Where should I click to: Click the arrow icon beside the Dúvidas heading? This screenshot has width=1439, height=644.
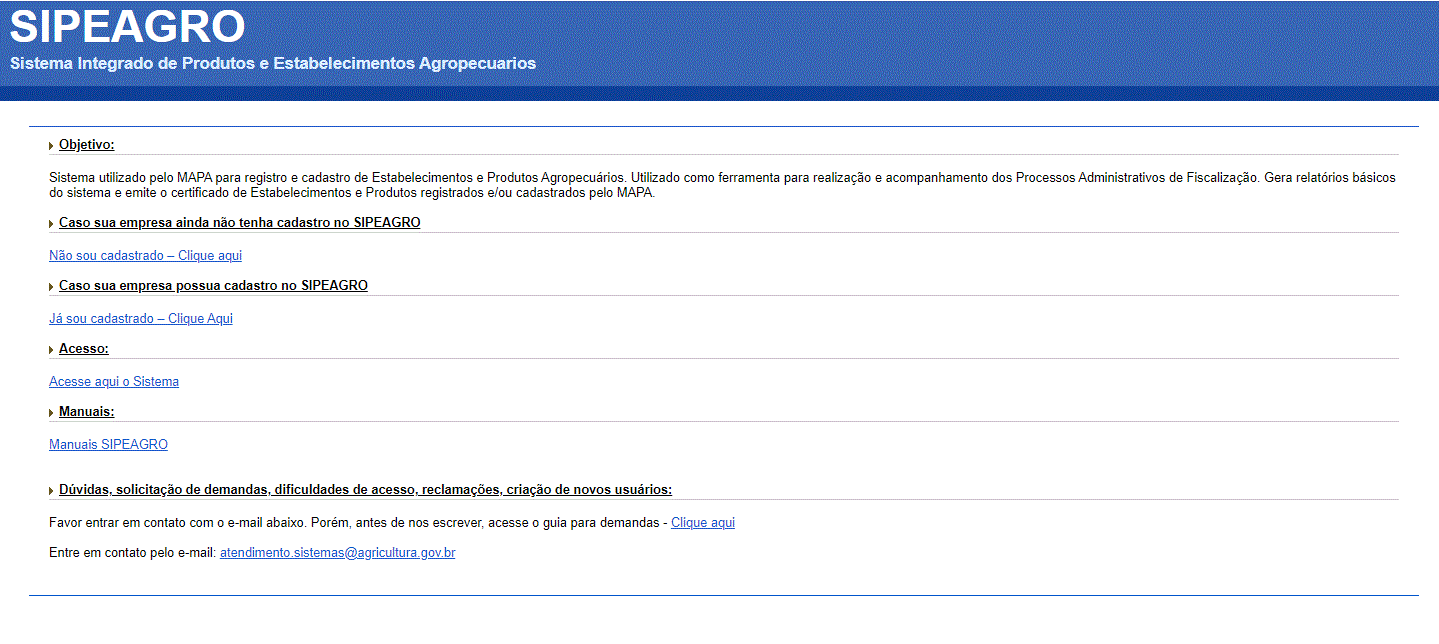point(51,491)
